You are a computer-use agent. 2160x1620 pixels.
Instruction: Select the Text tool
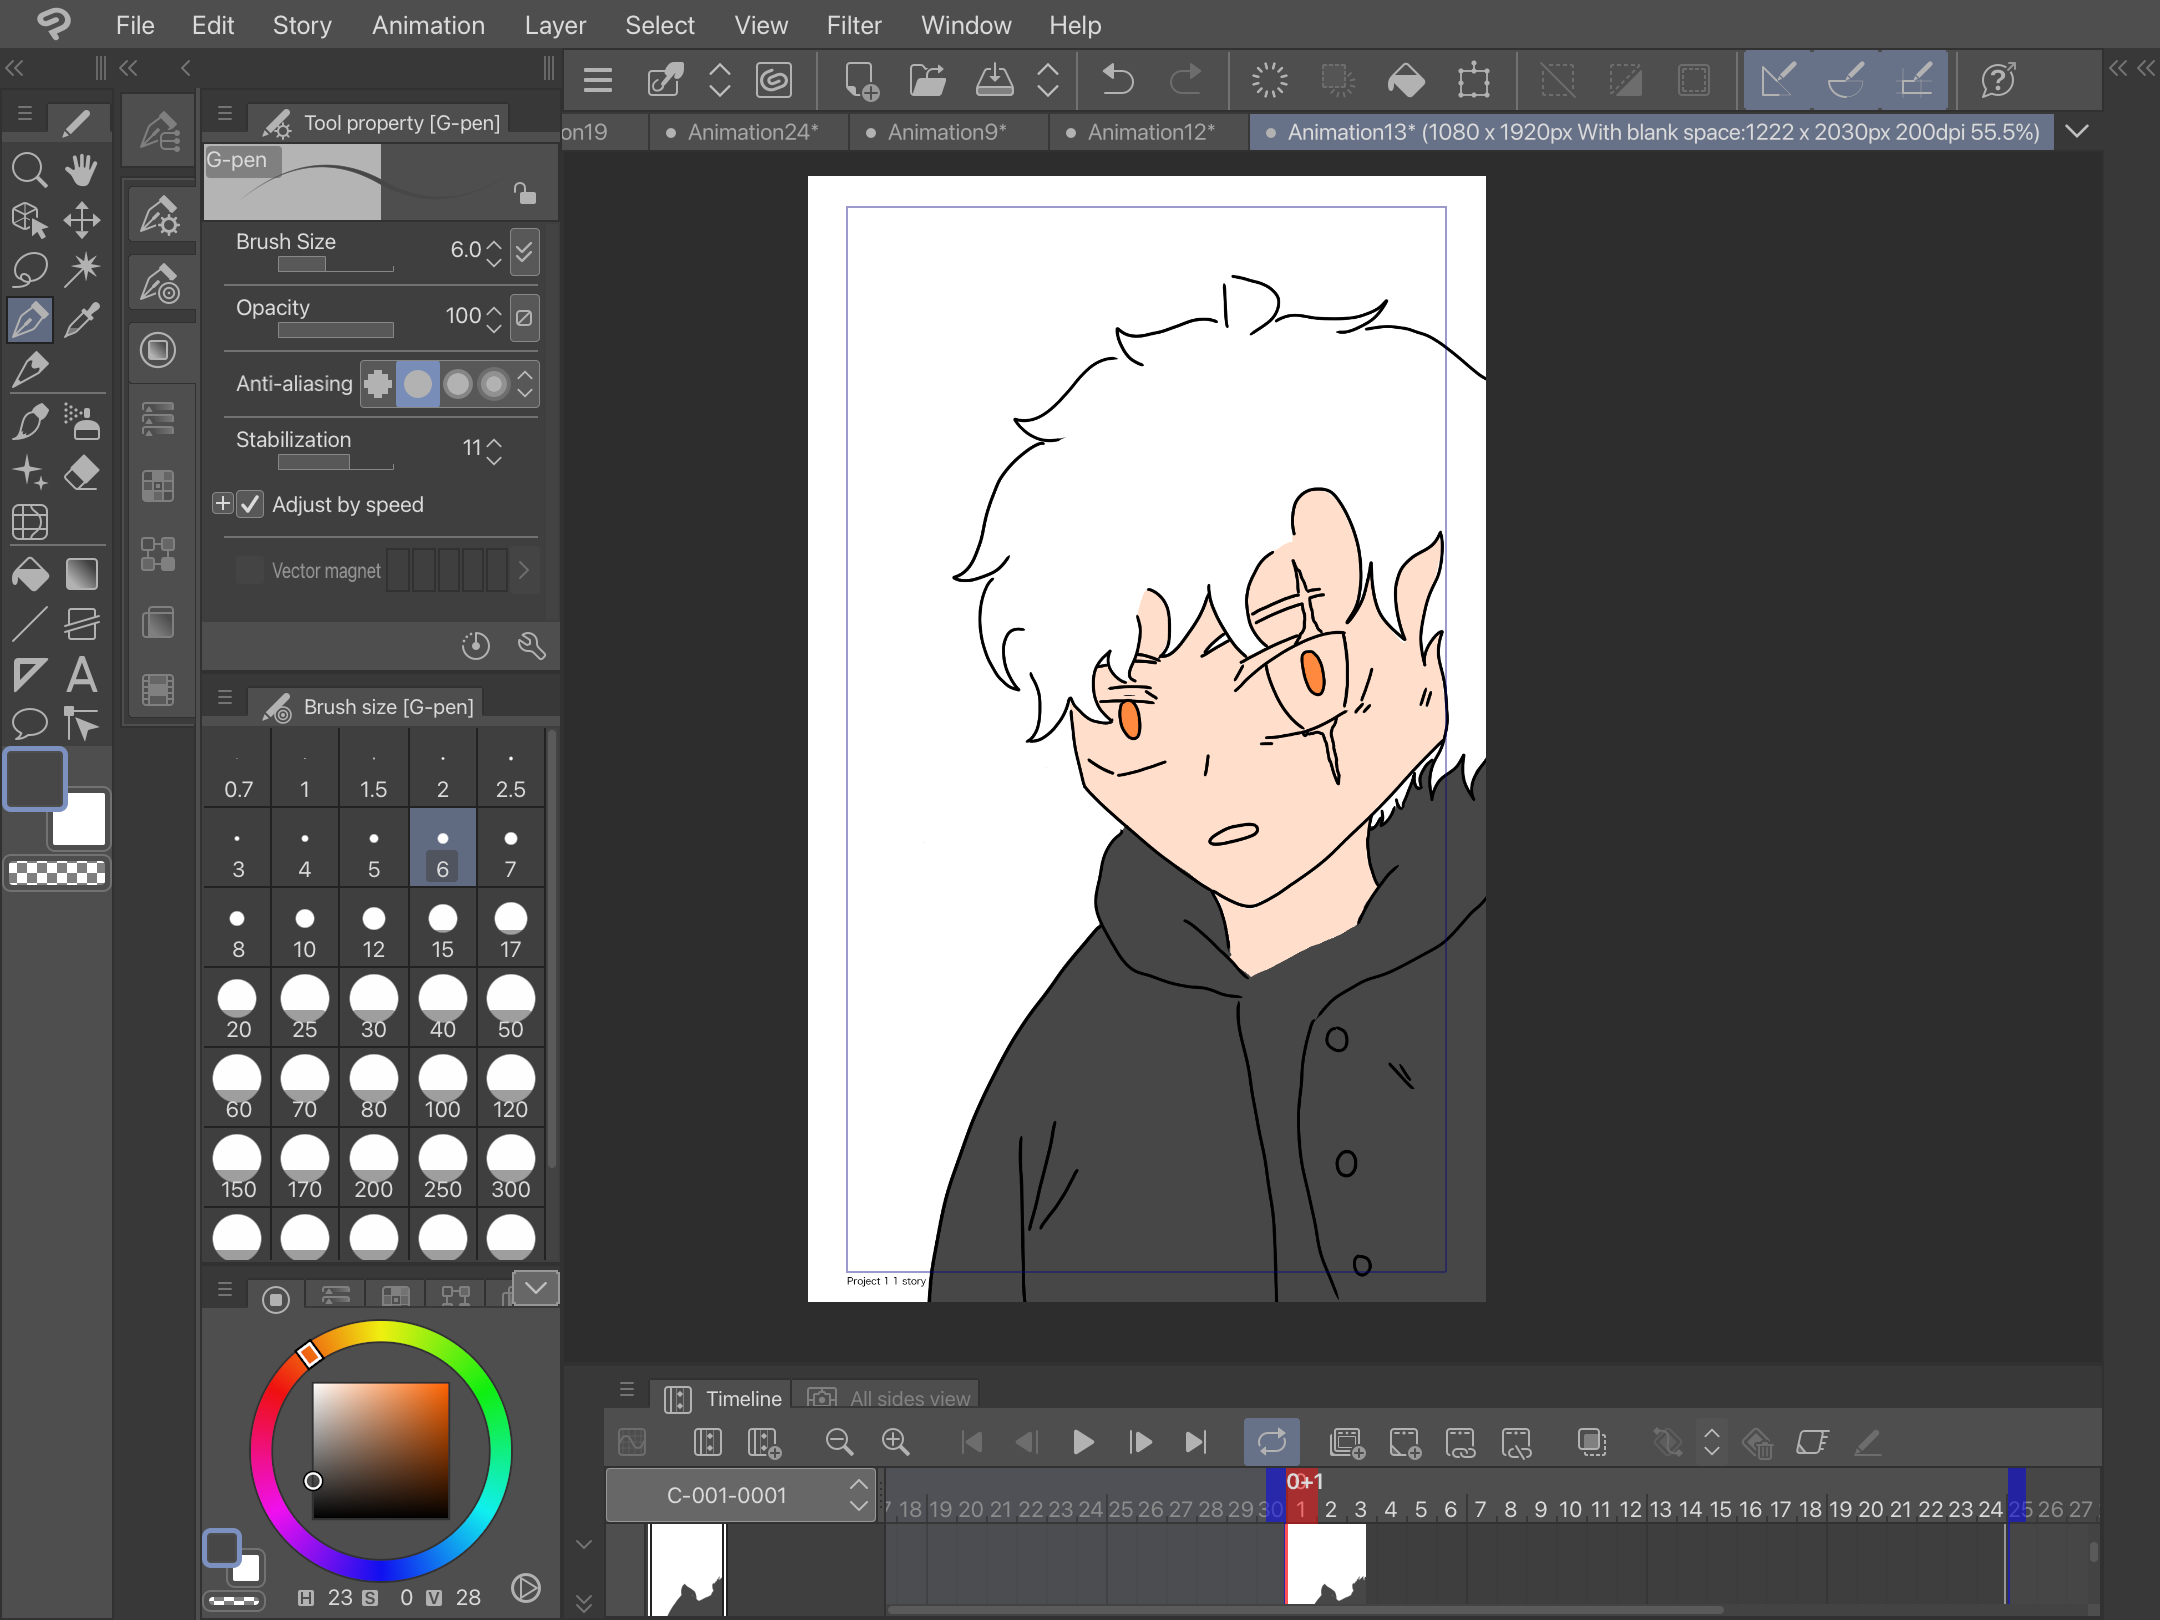(x=82, y=675)
